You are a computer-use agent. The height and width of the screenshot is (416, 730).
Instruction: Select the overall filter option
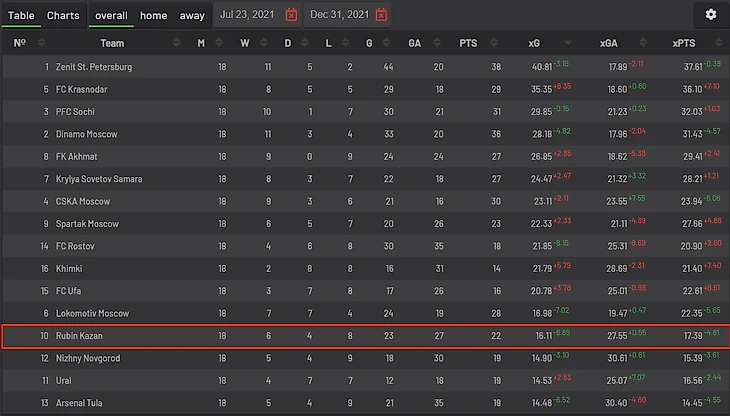coord(111,16)
